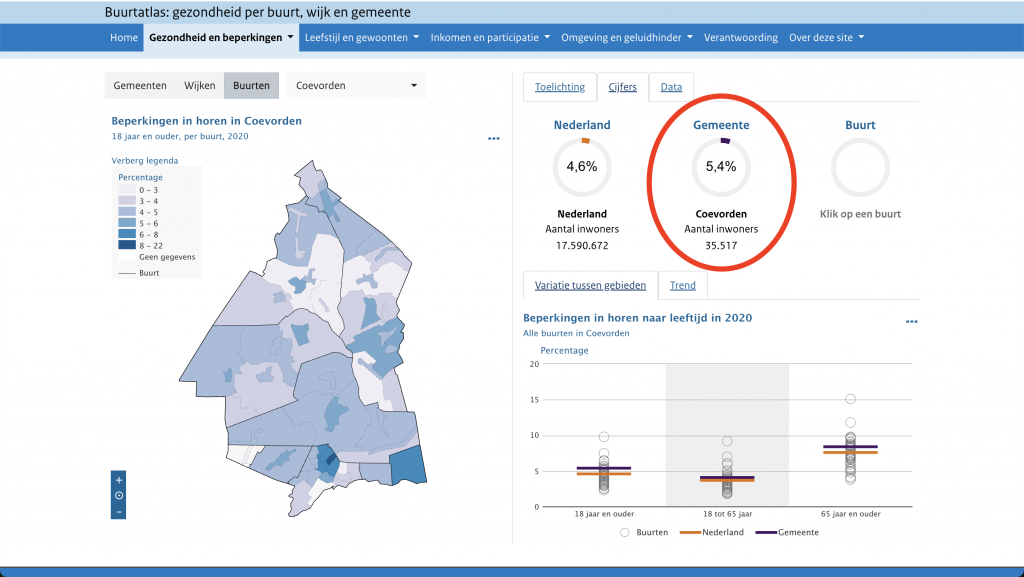Expand Leefstijl en gewoonten menu

point(362,37)
